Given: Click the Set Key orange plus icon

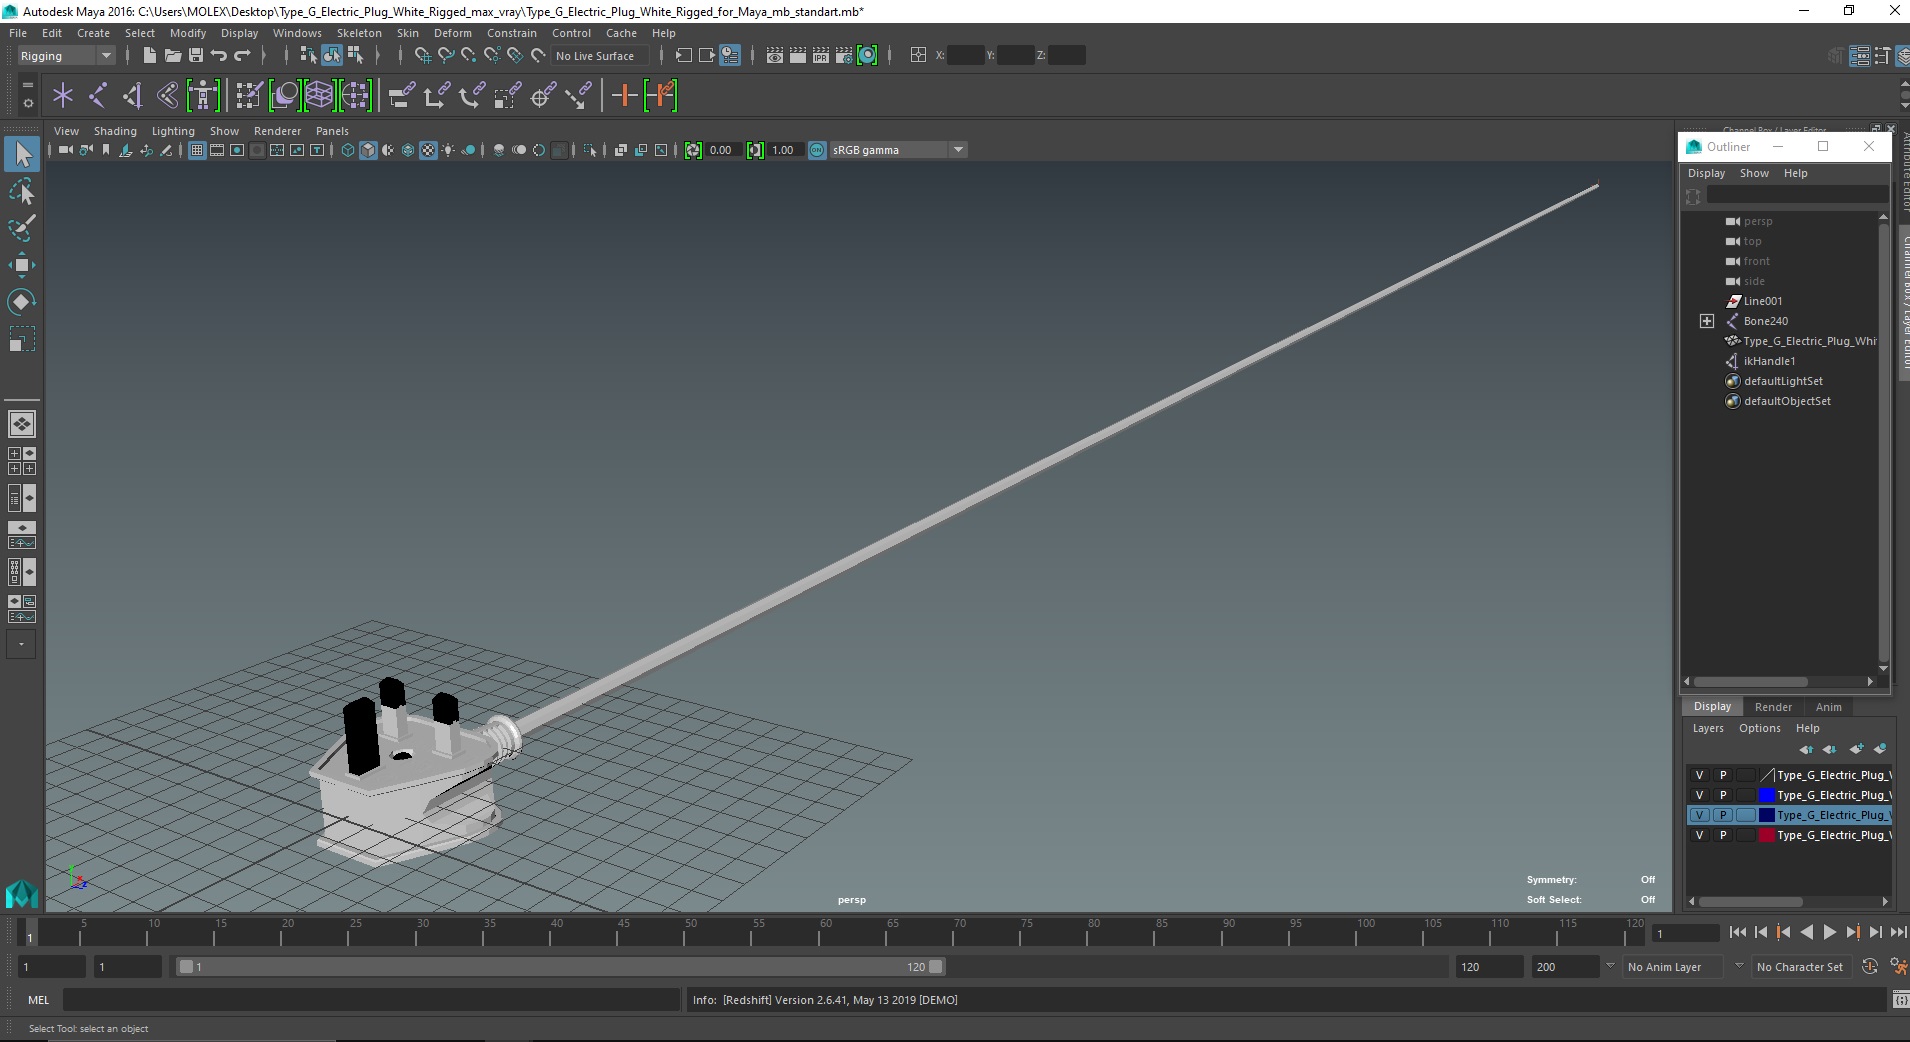Looking at the screenshot, I should (x=625, y=96).
